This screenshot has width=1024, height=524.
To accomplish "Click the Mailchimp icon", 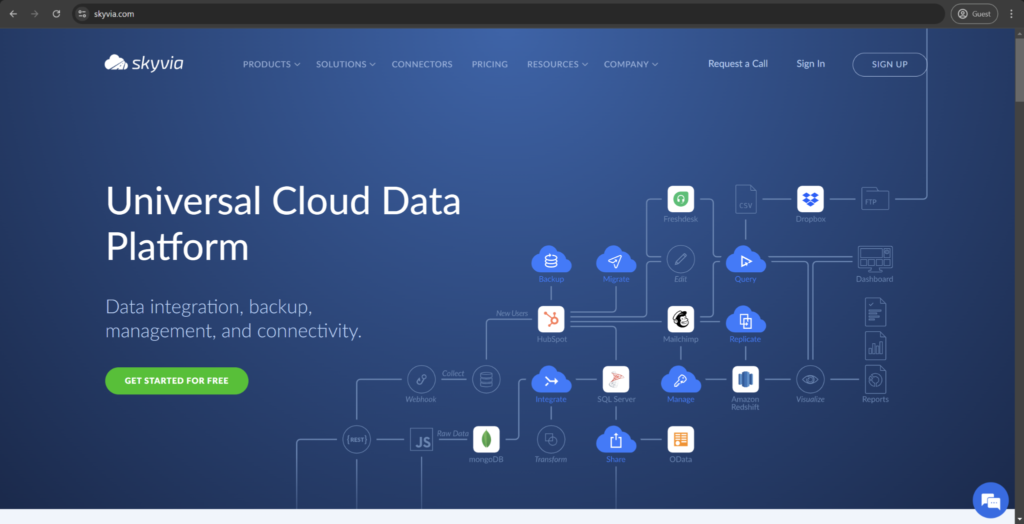I will (x=680, y=319).
